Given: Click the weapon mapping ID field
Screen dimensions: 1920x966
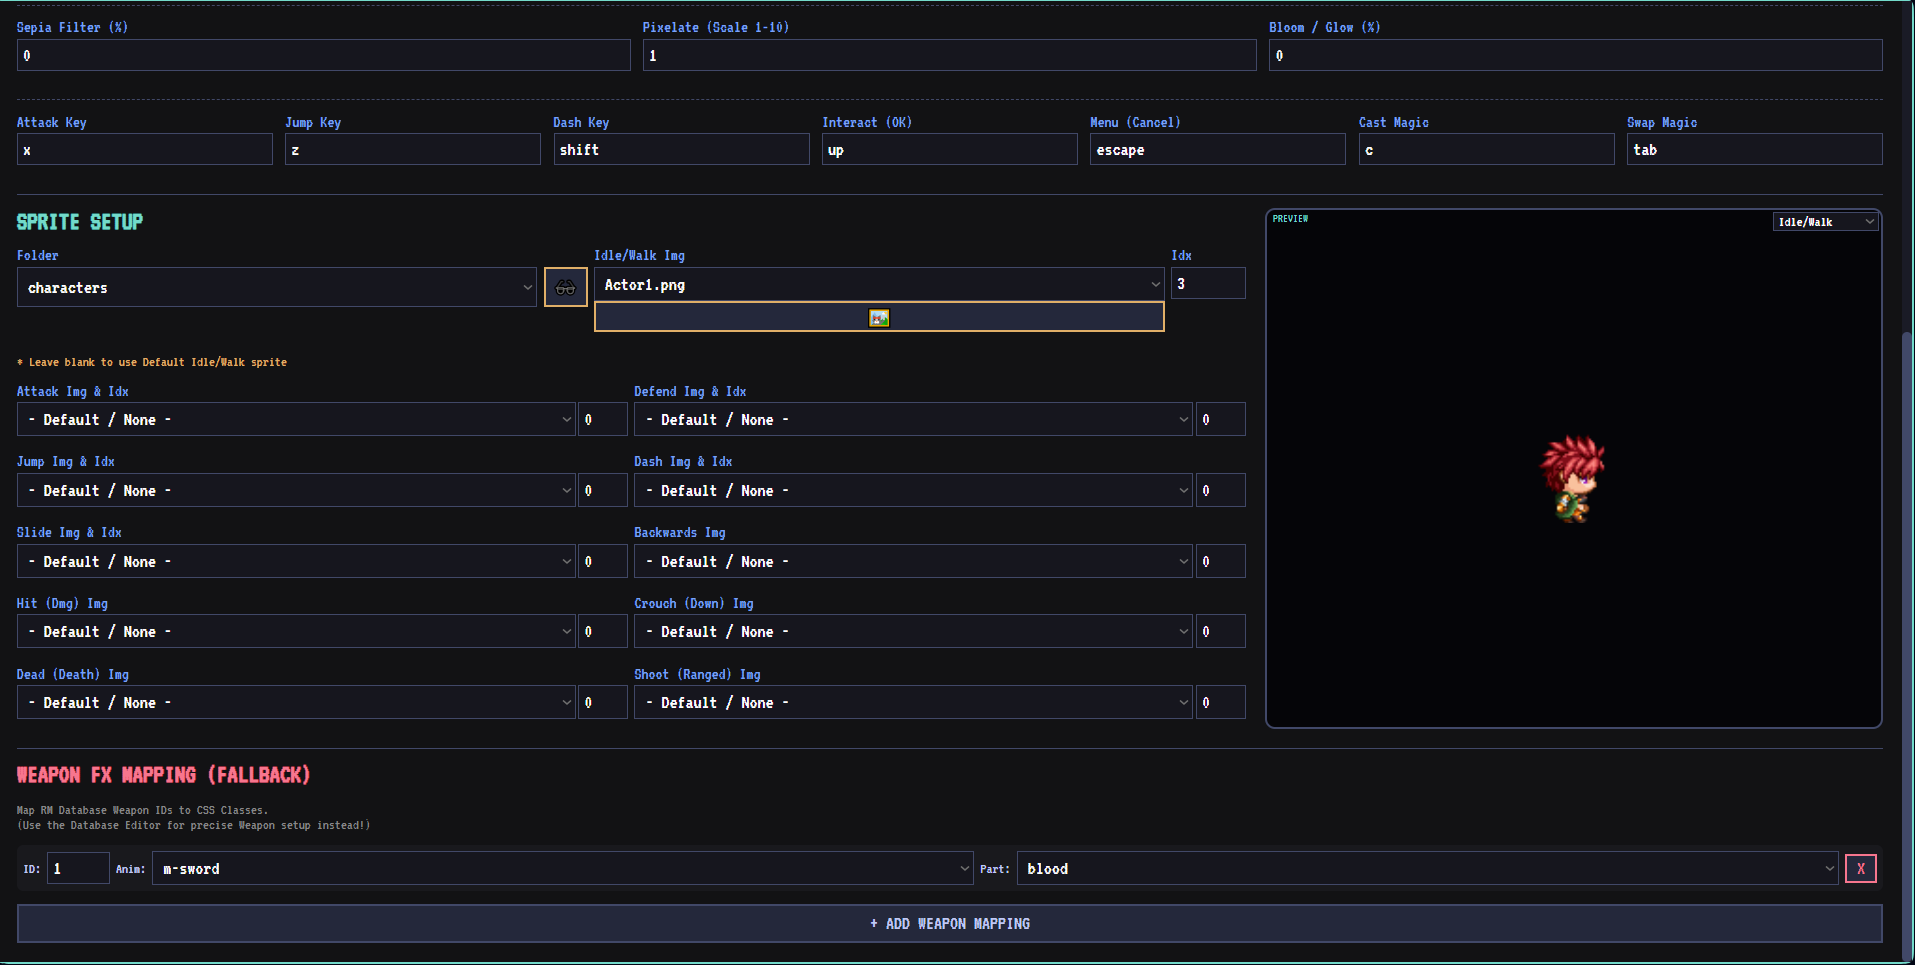Looking at the screenshot, I should coord(78,869).
